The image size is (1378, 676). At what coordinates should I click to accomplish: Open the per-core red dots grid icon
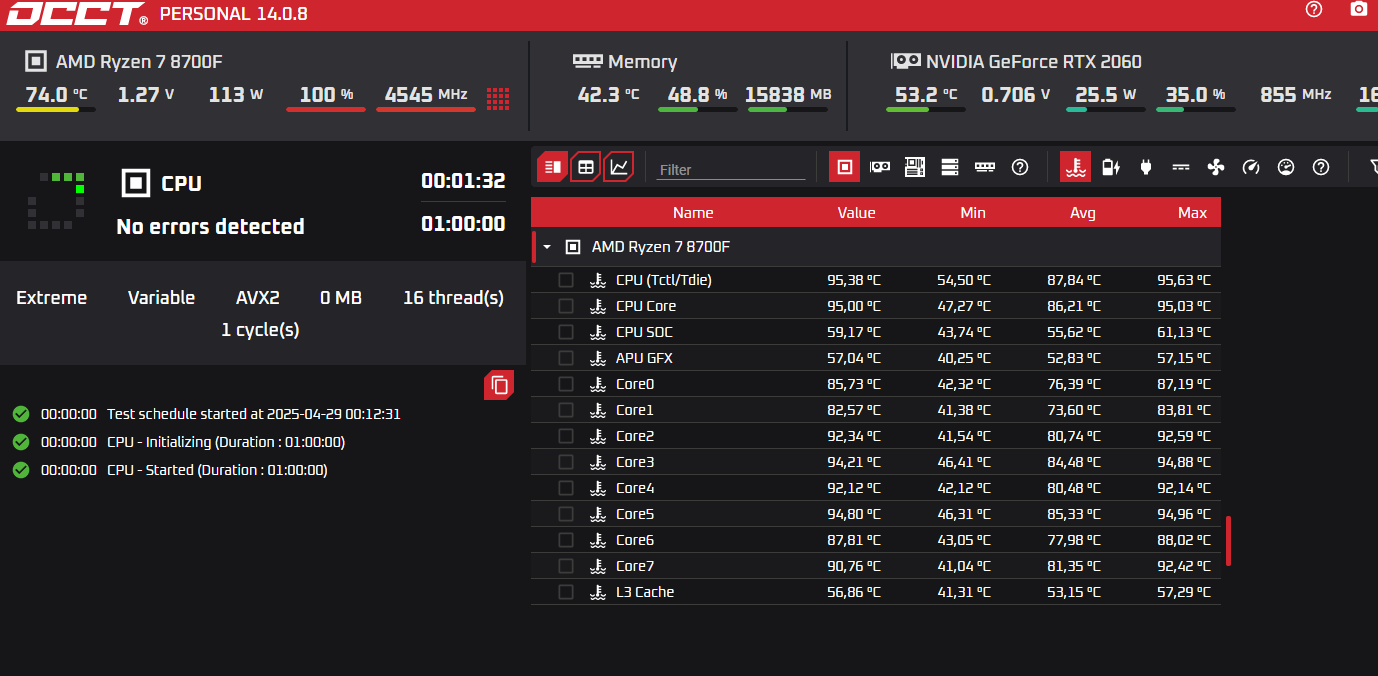click(x=498, y=97)
